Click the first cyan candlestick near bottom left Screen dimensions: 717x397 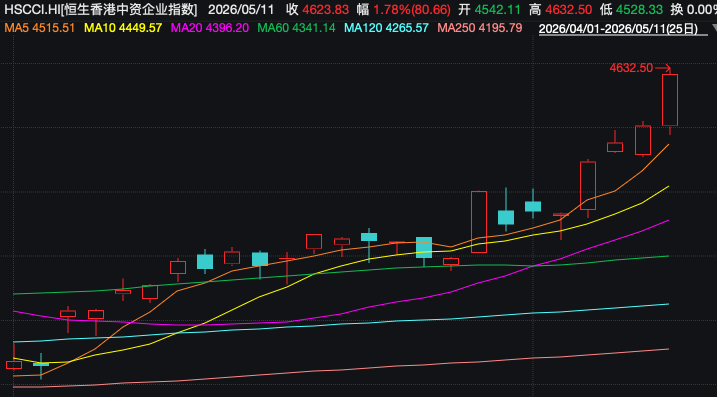click(41, 364)
